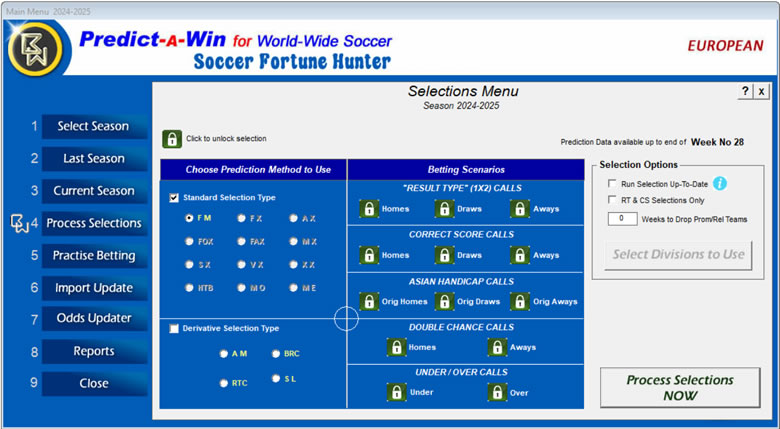This screenshot has height=429, width=780.
Task: Select the SL derivative radio option
Action: [276, 379]
